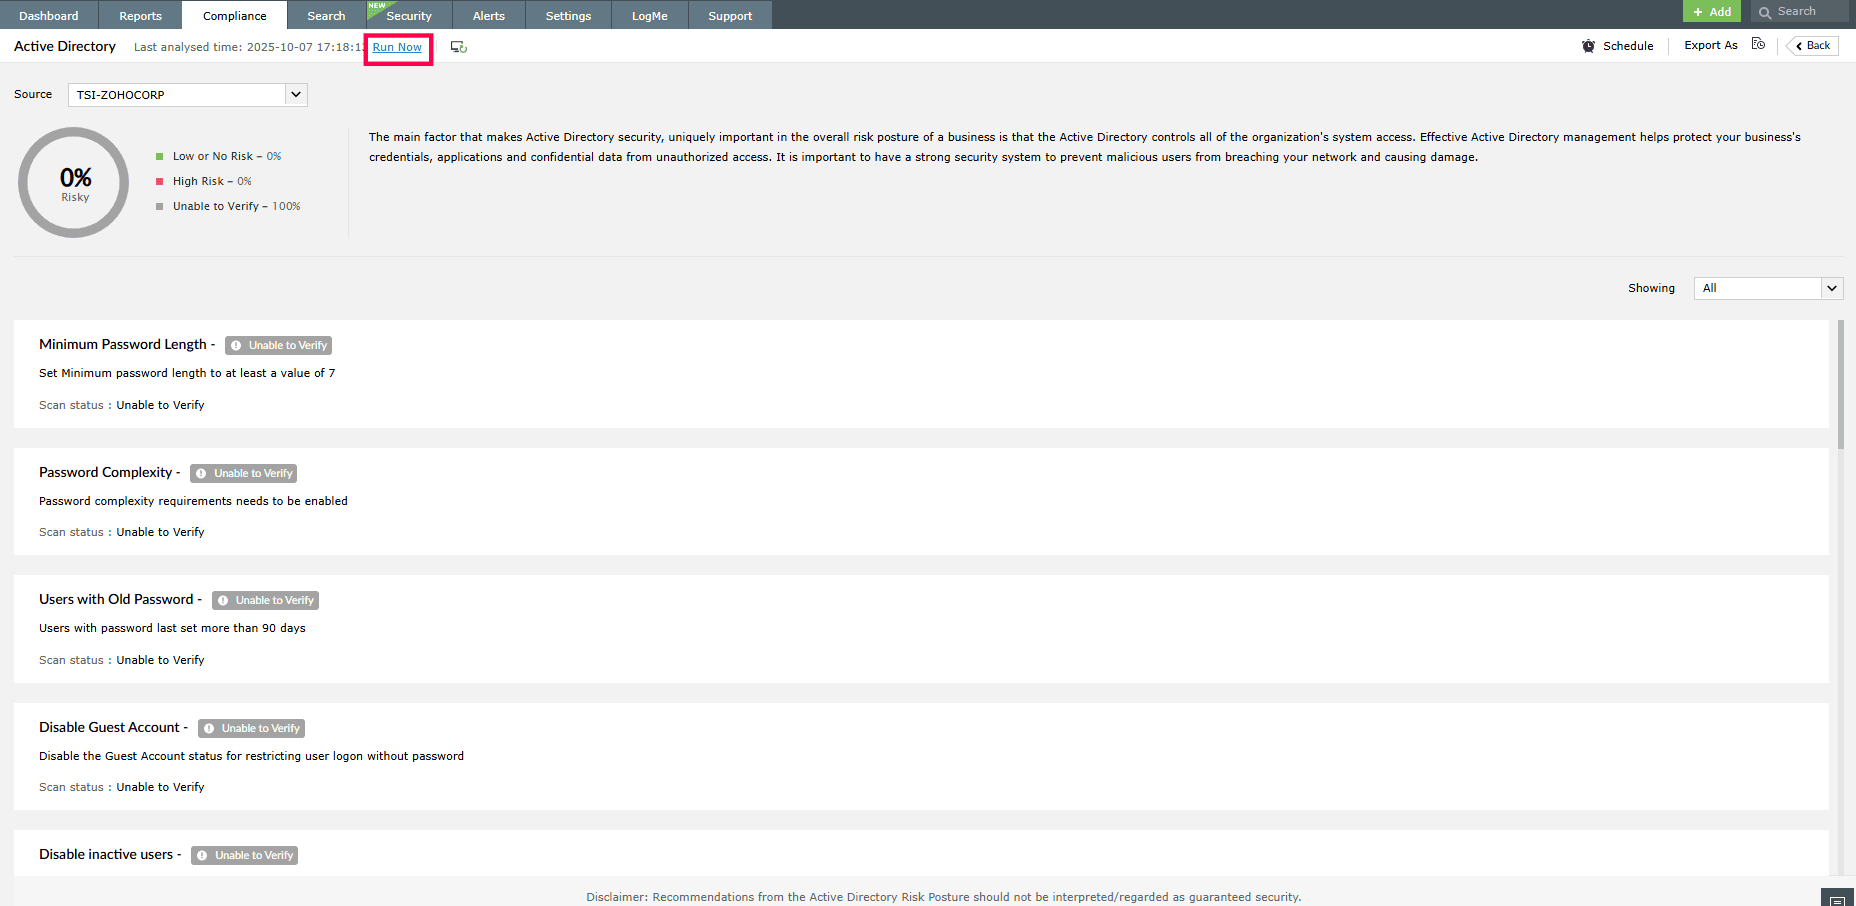Click the info icon on Minimum Password Length badge
Screen dimensions: 1856x906
coord(236,345)
